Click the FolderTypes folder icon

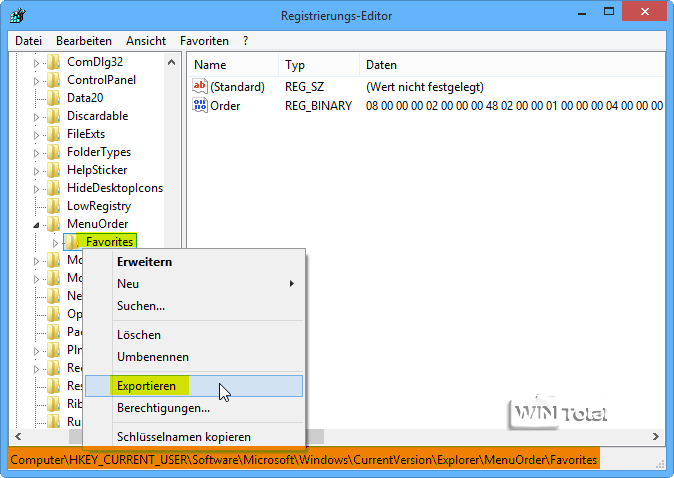click(54, 152)
